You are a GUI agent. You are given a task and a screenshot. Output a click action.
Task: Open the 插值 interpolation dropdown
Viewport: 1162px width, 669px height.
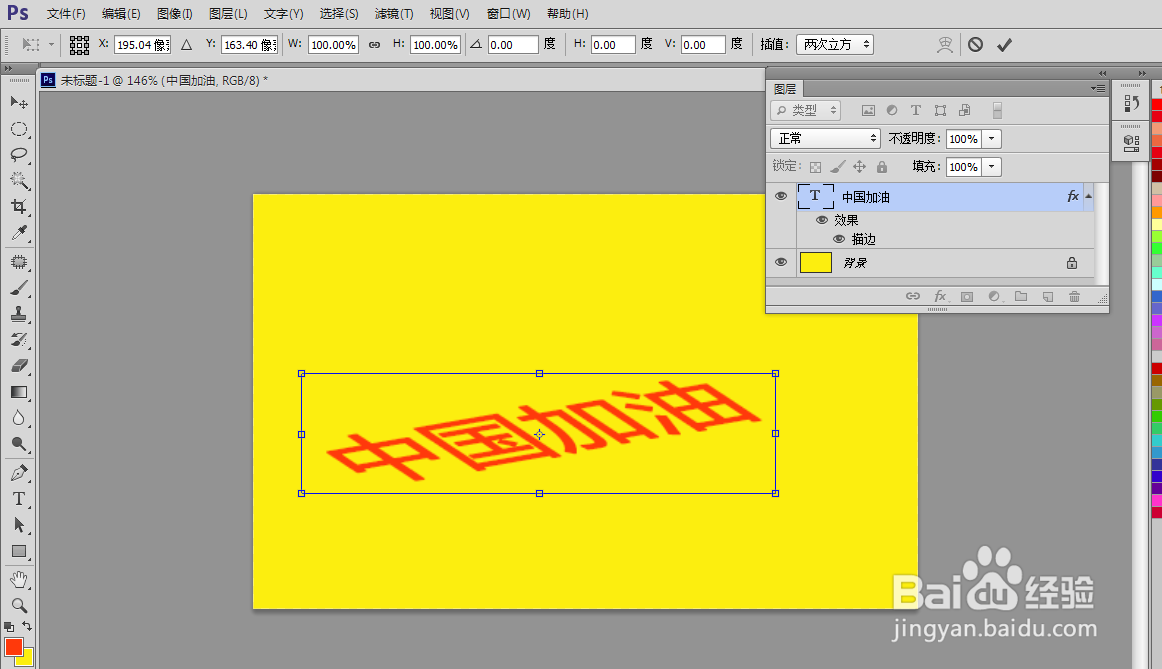point(834,44)
